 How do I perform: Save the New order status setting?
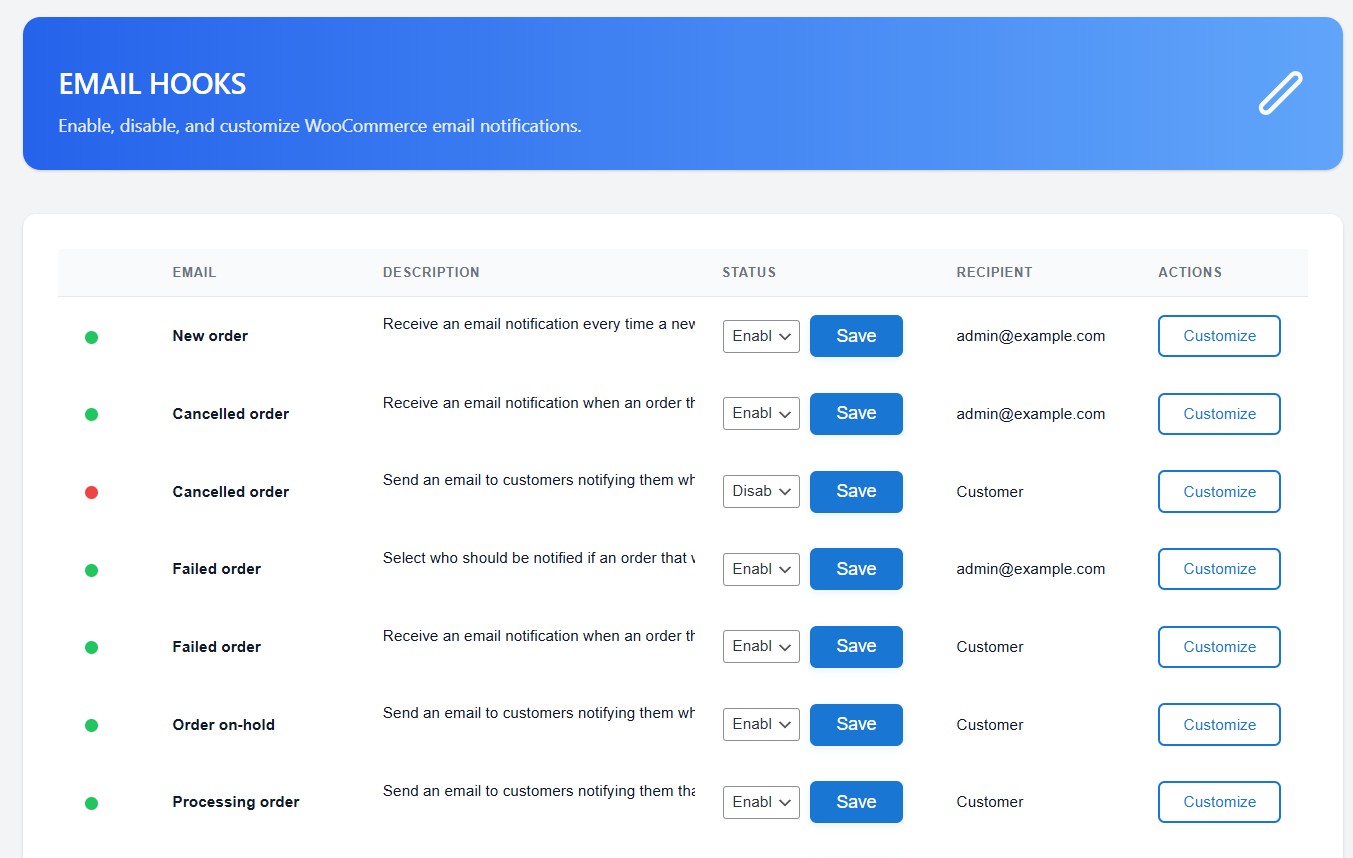pyautogui.click(x=856, y=336)
